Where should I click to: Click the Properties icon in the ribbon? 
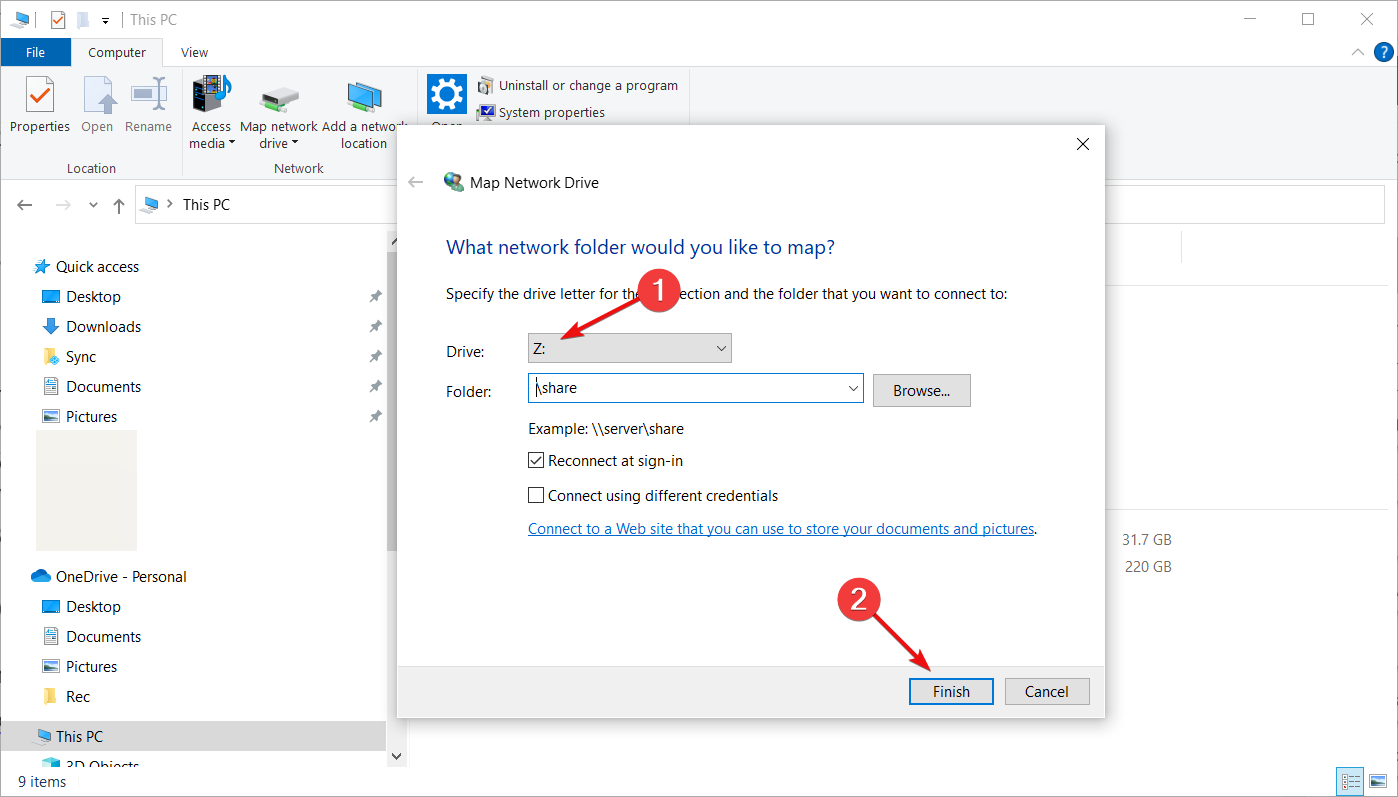pyautogui.click(x=40, y=95)
